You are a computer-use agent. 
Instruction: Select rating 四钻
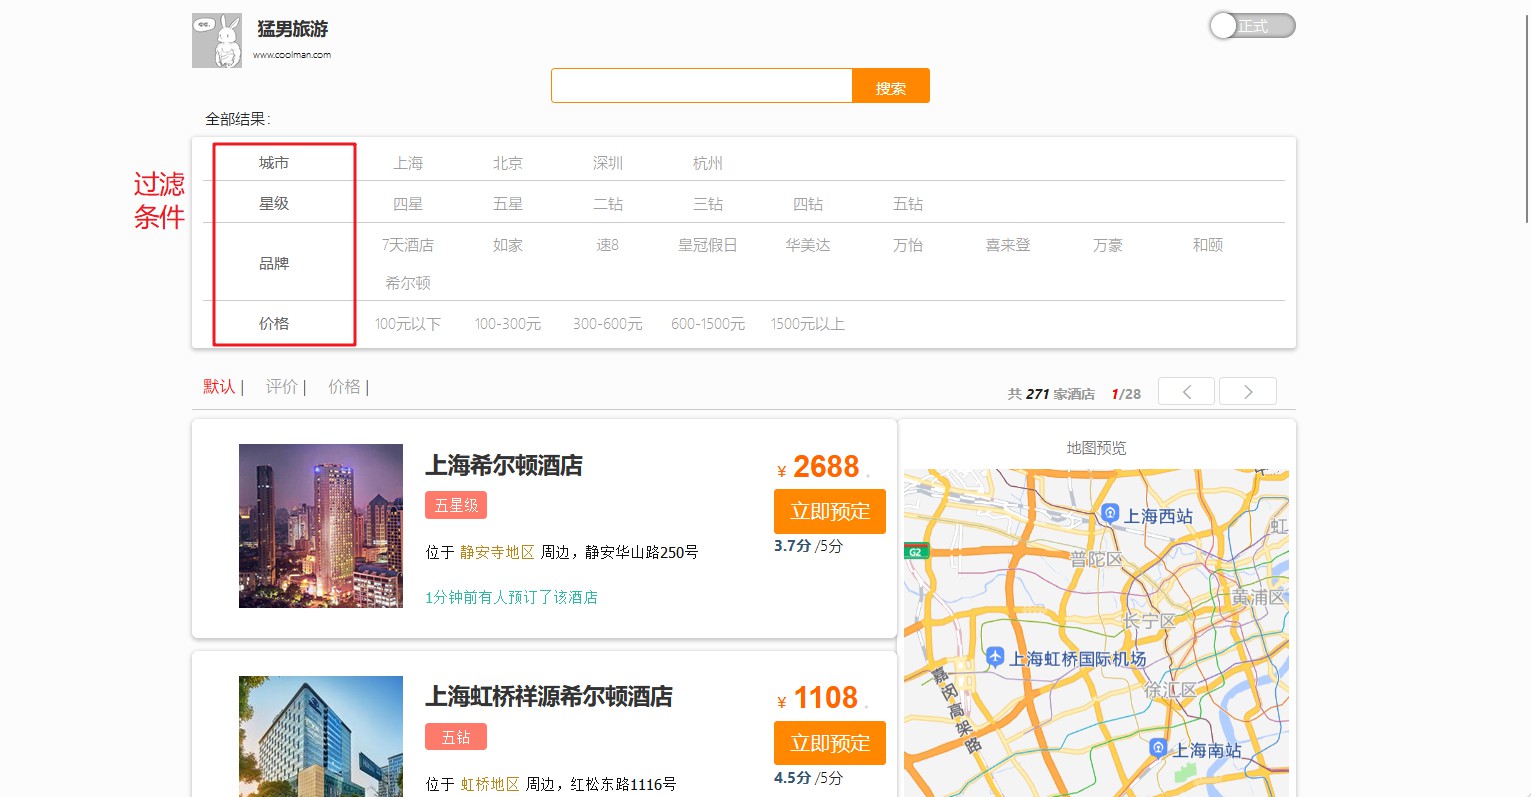click(808, 204)
